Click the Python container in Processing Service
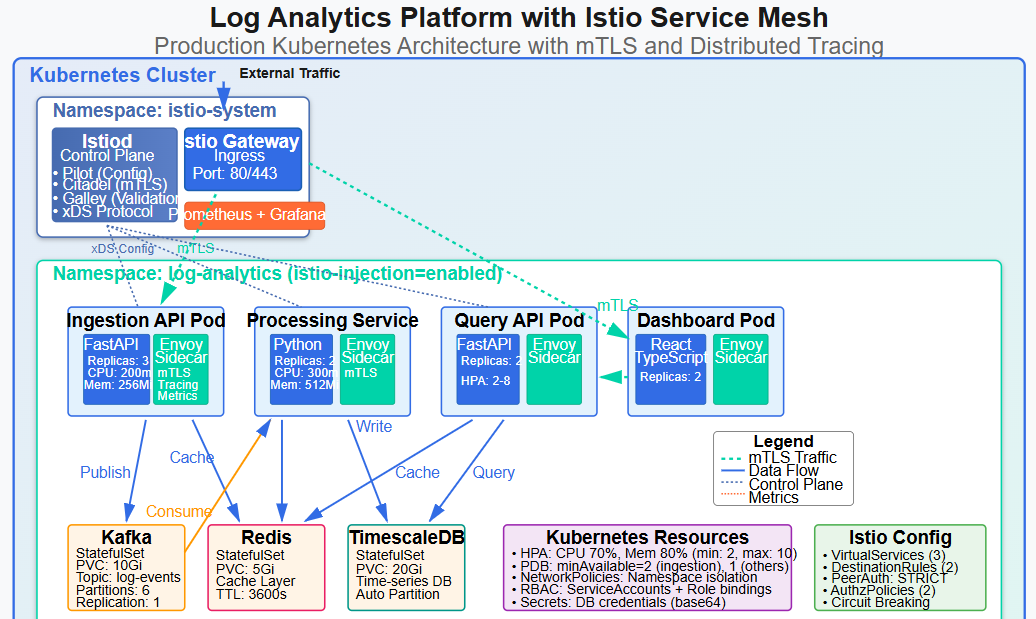The width and height of the screenshot is (1036, 619). (x=303, y=369)
